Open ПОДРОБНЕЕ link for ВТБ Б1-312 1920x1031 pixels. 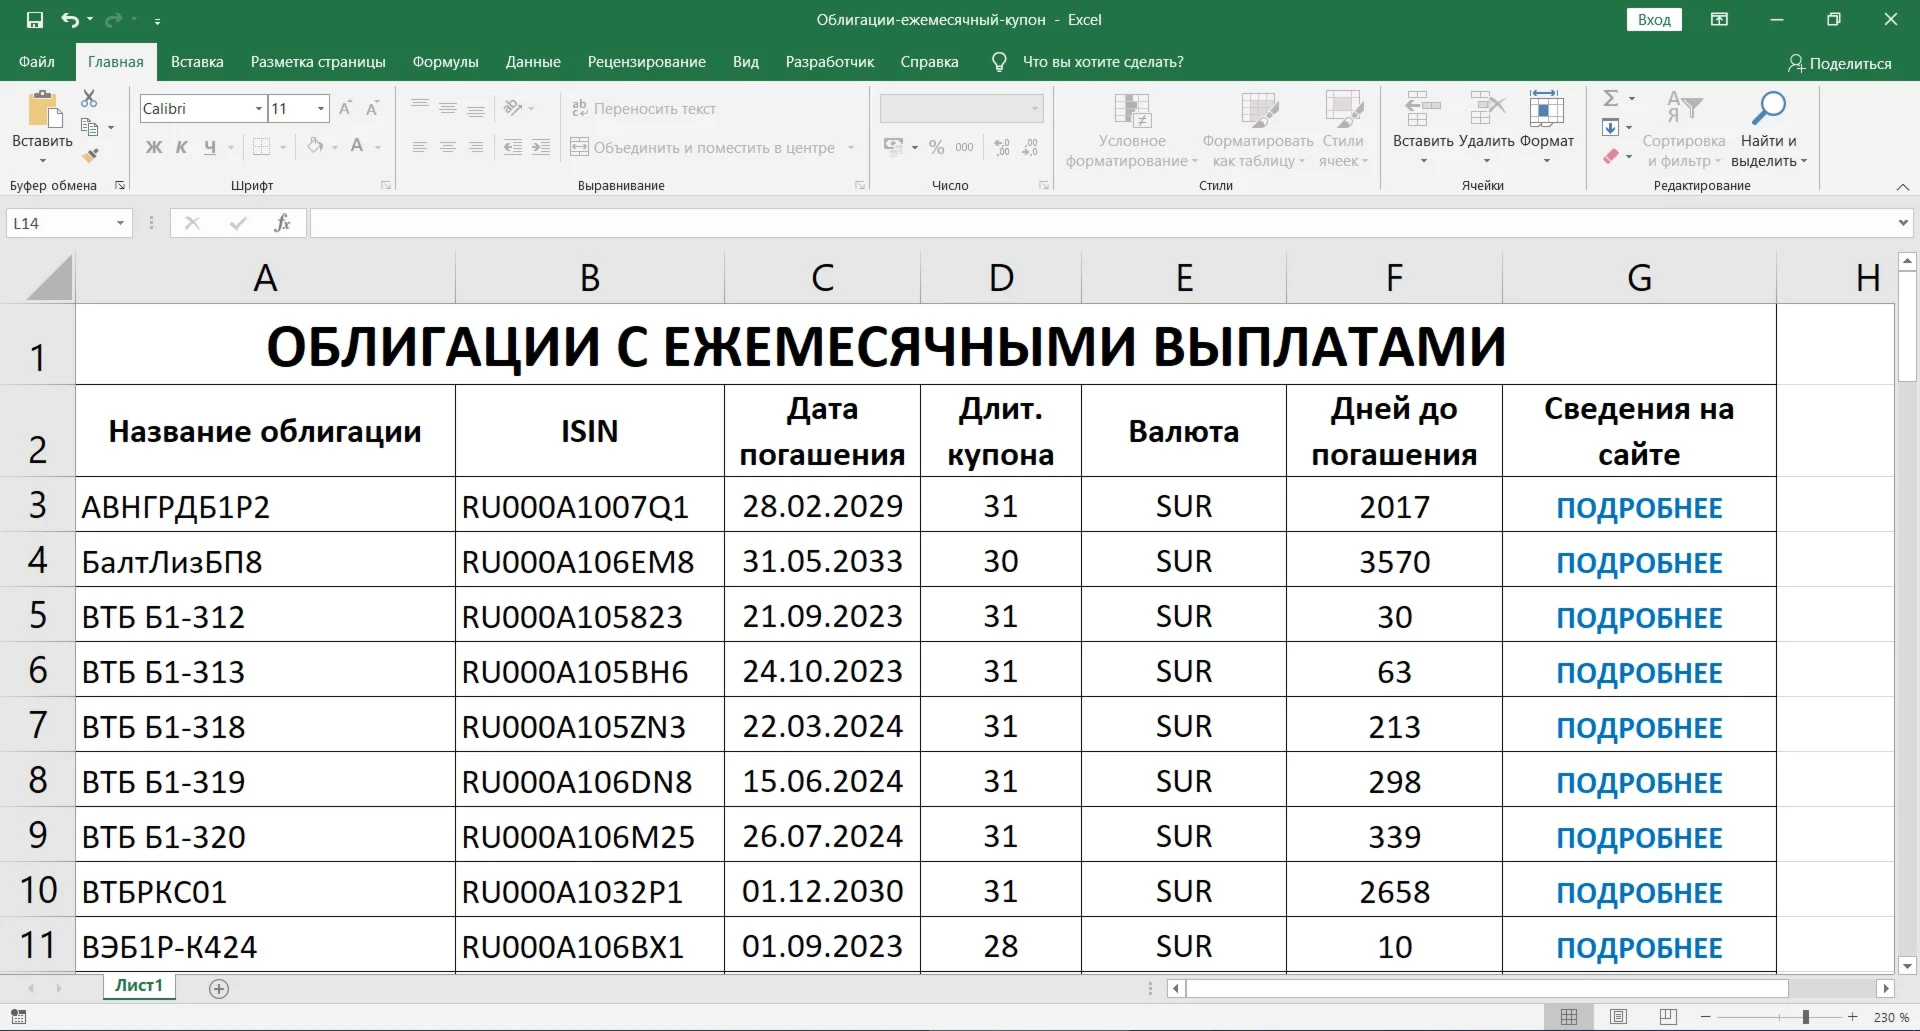pos(1638,617)
